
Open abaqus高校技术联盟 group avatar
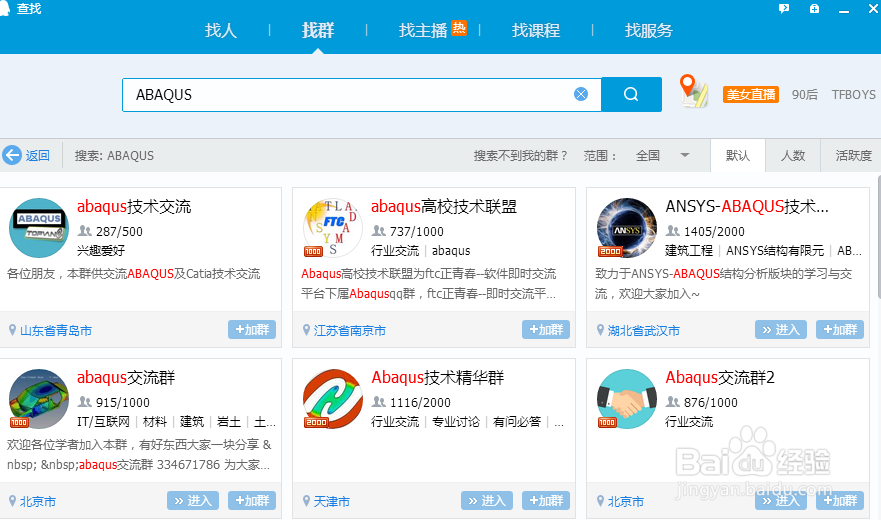(x=333, y=228)
